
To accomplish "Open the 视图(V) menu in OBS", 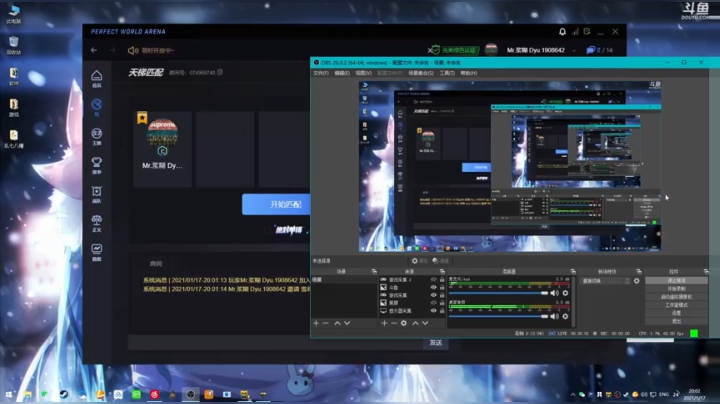I will 363,73.
